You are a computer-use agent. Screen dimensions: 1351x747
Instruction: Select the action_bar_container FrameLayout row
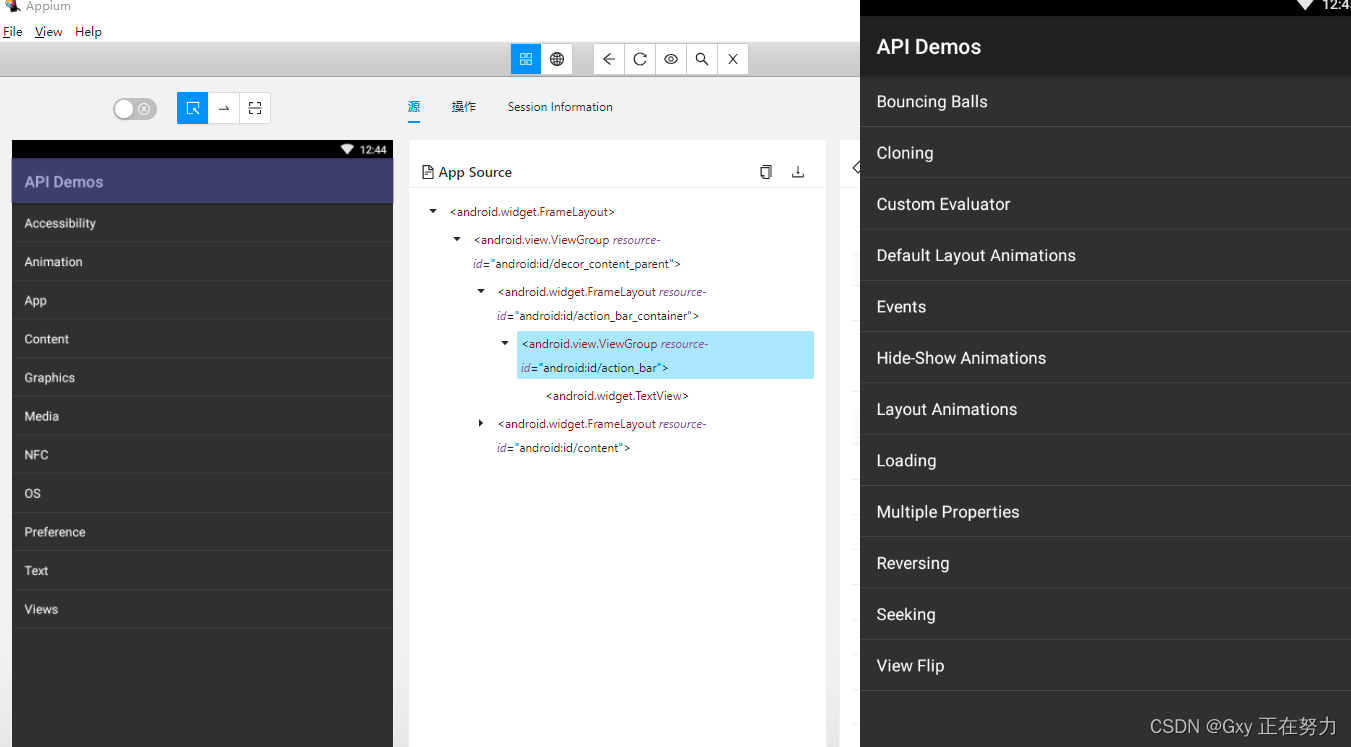[601, 304]
